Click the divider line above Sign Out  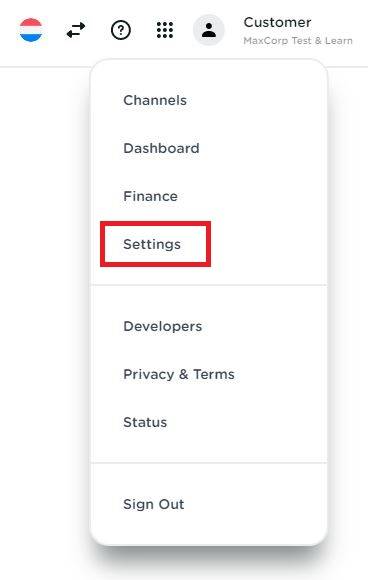209,463
